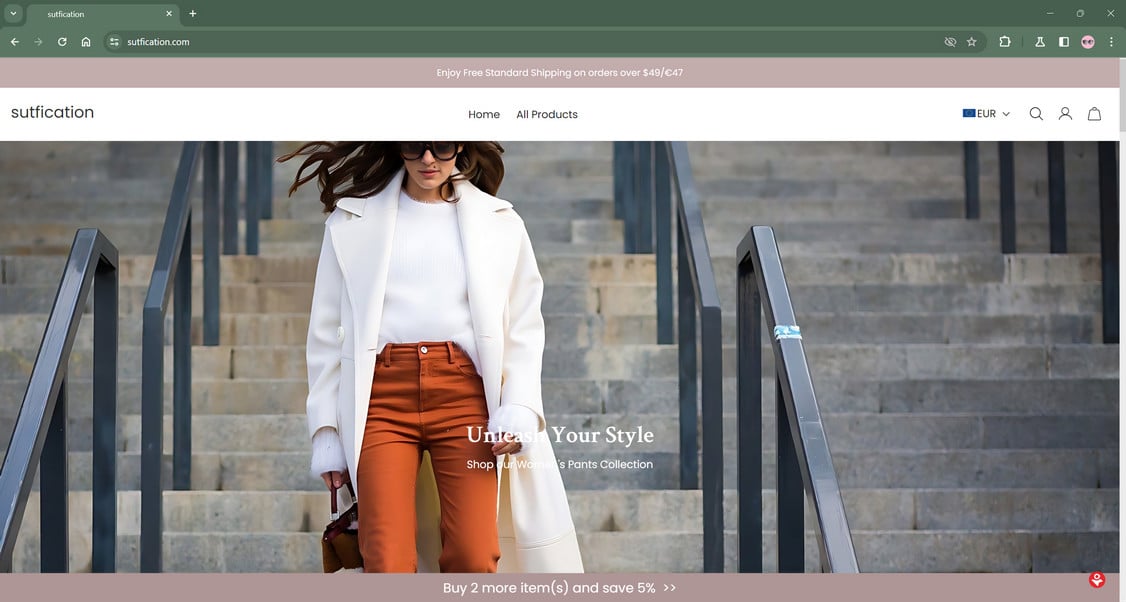The image size is (1126, 602).
Task: Open site information icon in address bar
Action: pos(114,42)
